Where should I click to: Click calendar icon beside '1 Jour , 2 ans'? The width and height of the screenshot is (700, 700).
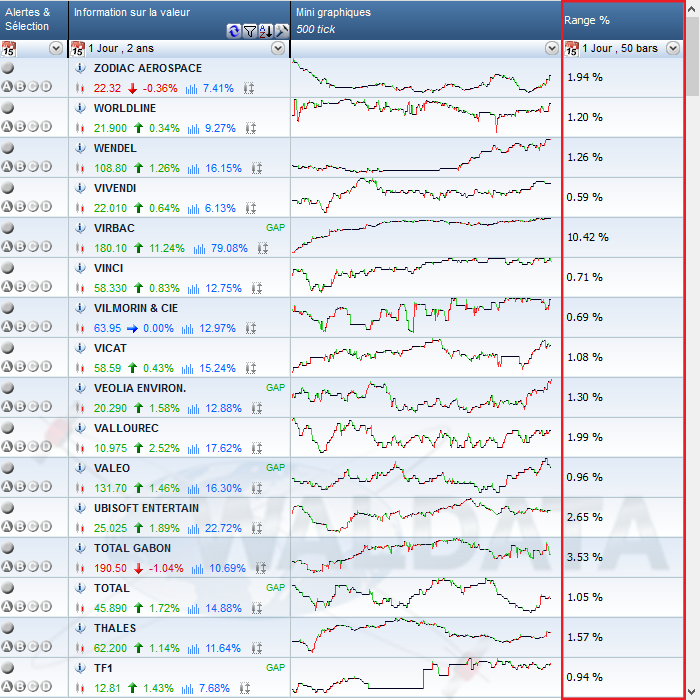coord(78,49)
